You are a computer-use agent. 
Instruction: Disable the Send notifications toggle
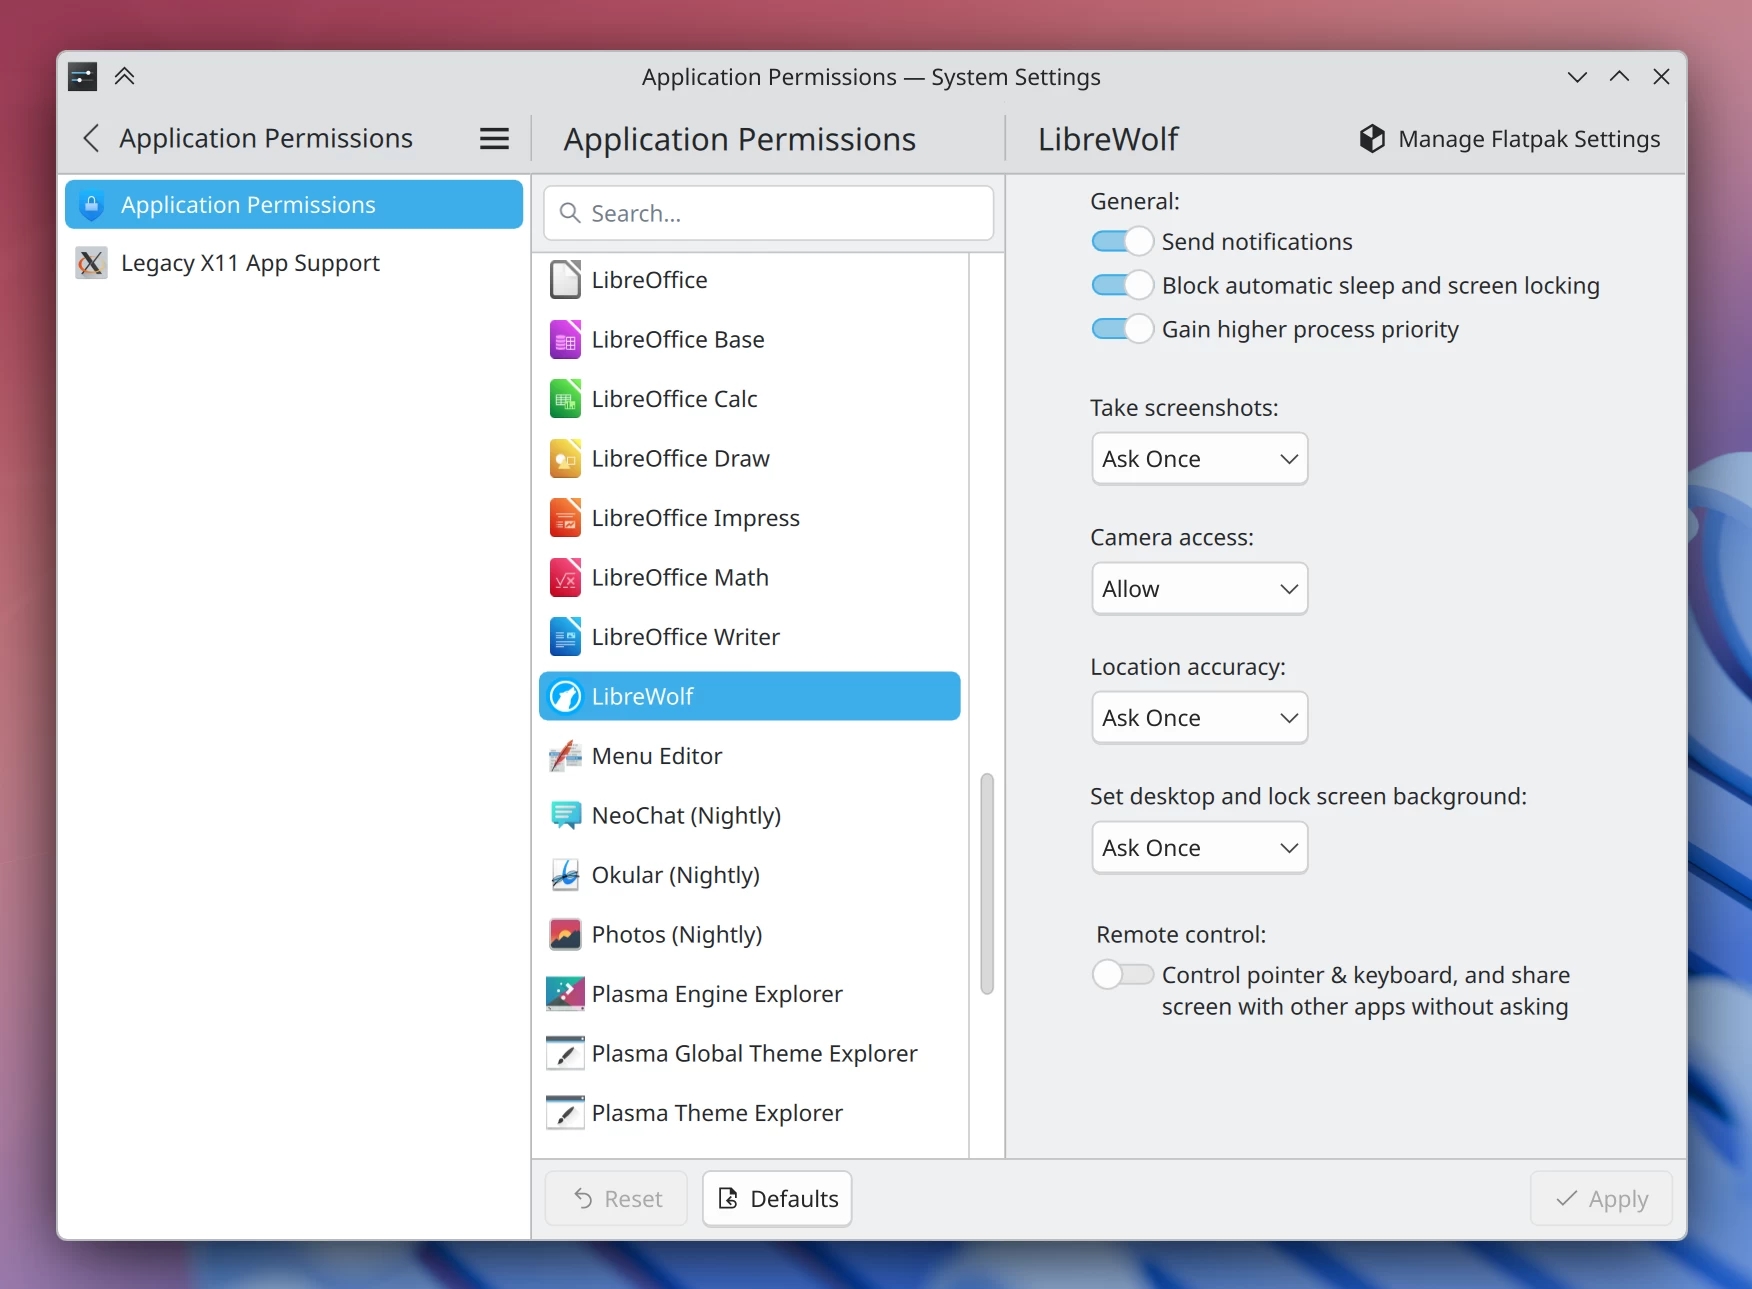click(1121, 241)
